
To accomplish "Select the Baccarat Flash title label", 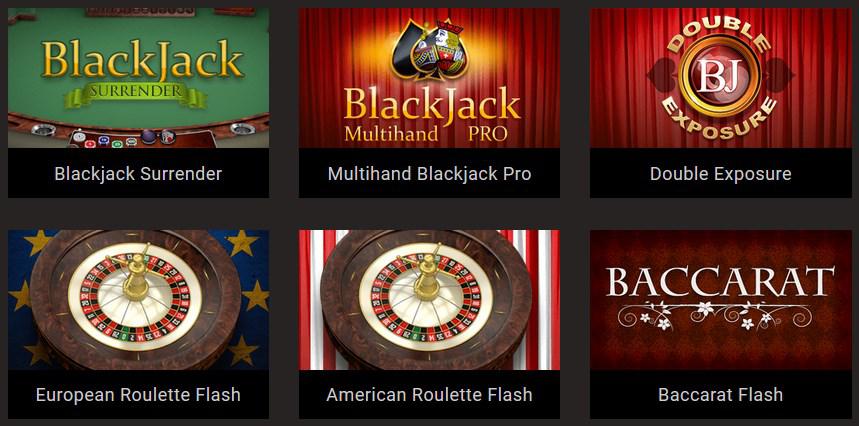I will pyautogui.click(x=720, y=394).
